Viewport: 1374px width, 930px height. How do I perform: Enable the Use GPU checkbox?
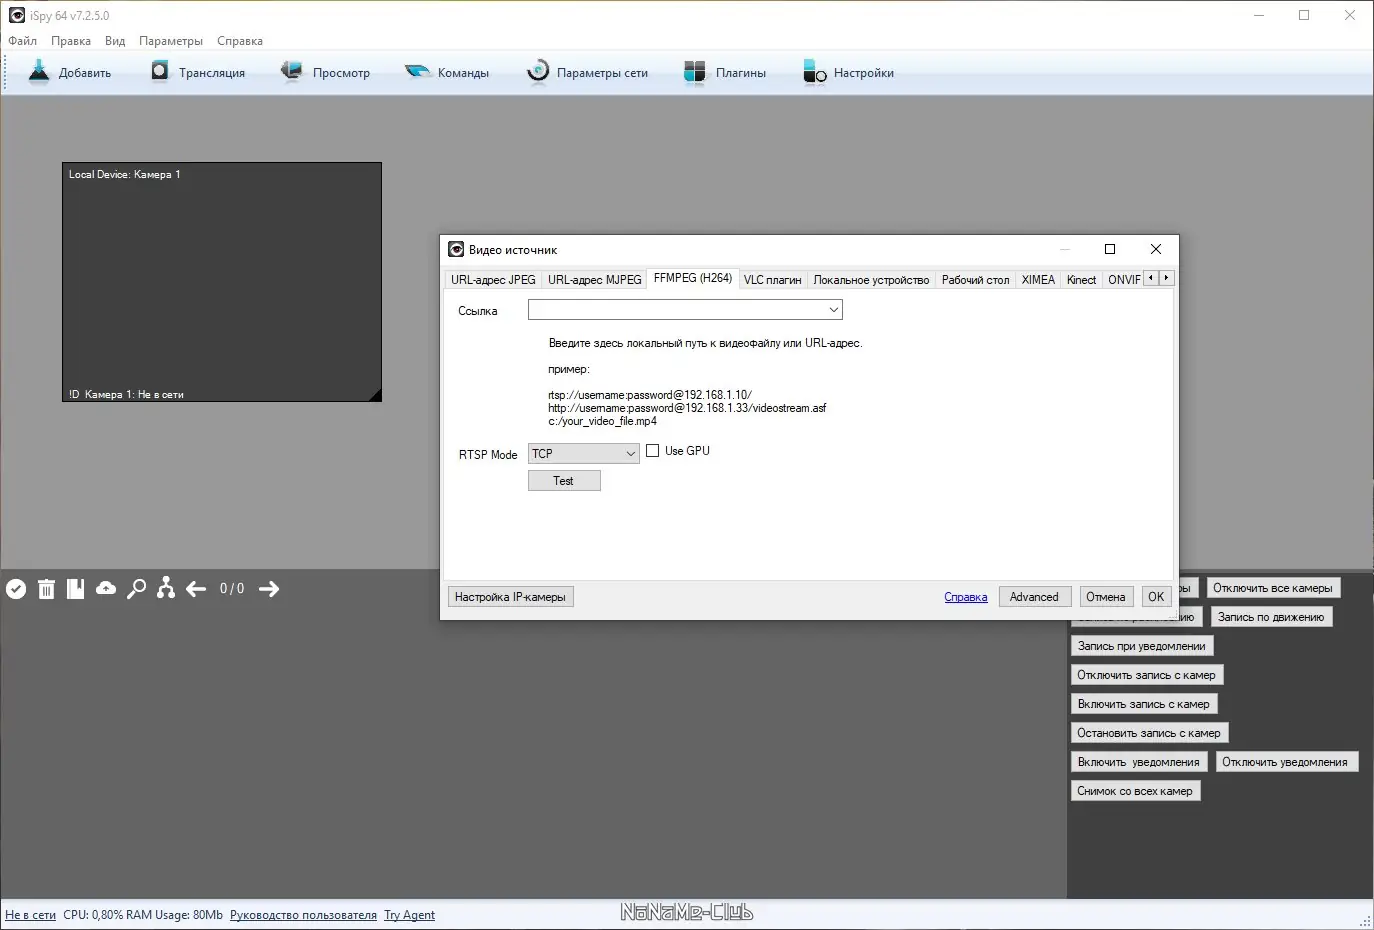653,451
